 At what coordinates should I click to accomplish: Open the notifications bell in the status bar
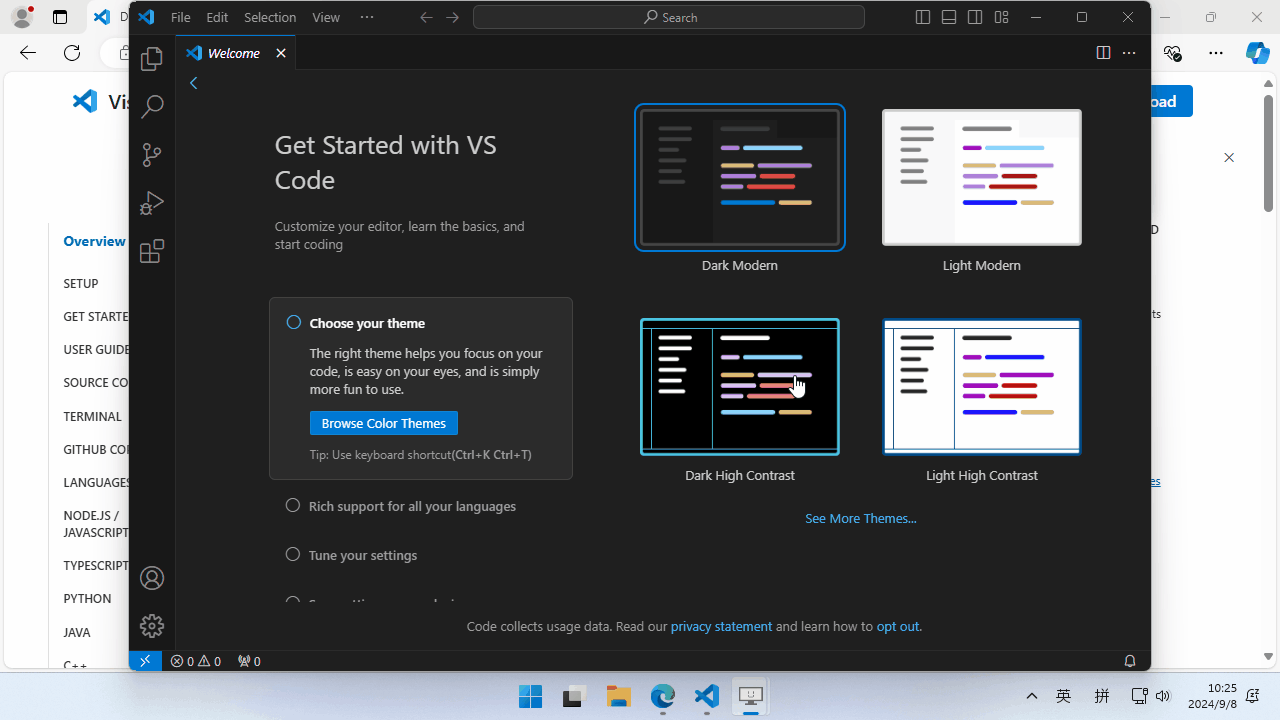(x=1129, y=661)
